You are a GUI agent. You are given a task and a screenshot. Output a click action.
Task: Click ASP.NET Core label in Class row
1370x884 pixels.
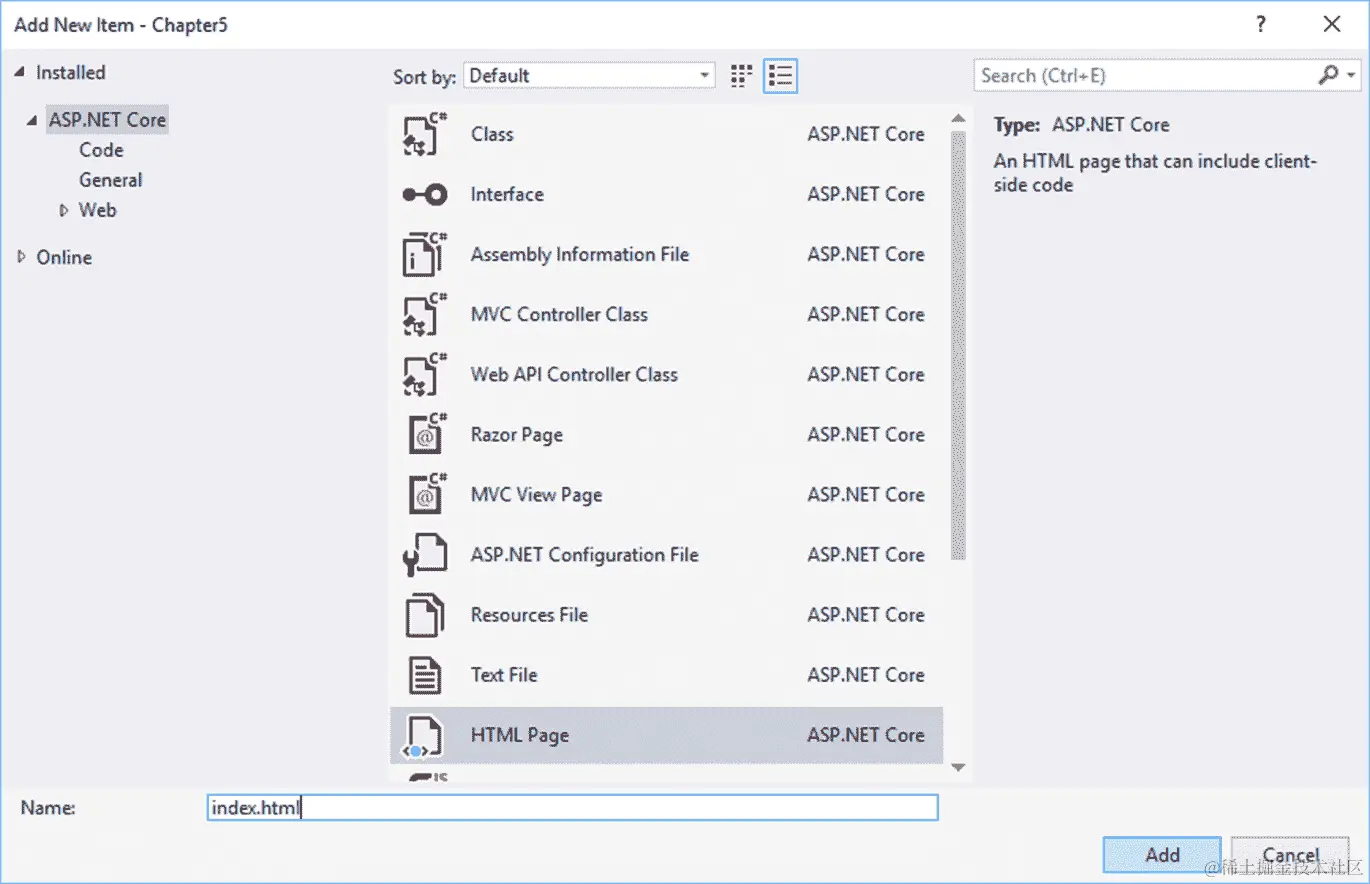click(x=866, y=134)
